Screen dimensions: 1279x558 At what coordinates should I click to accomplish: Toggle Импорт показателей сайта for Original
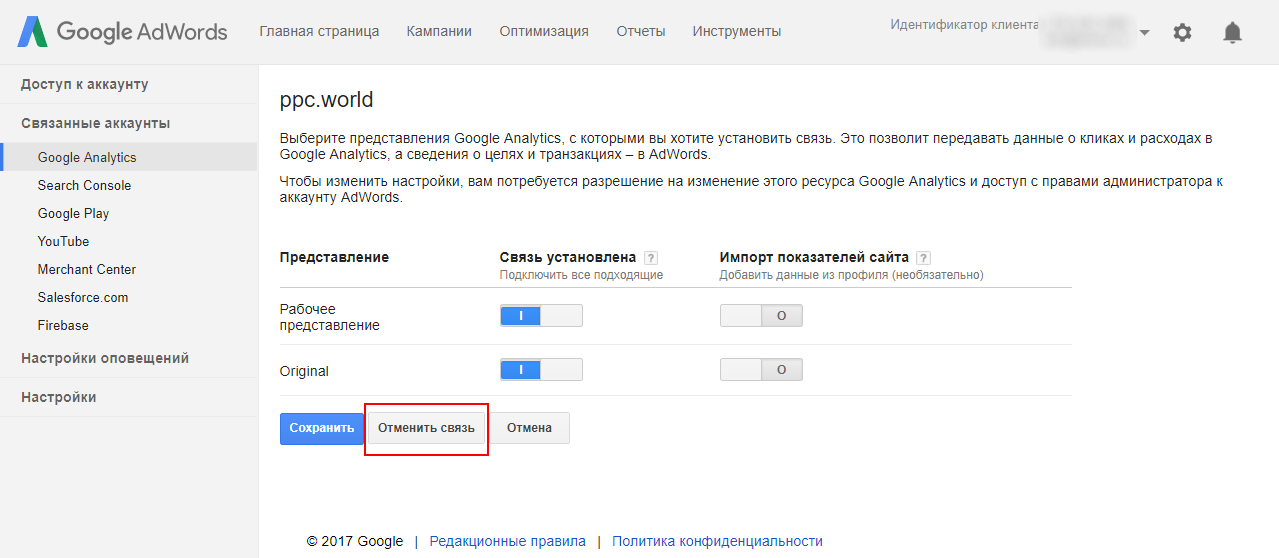[x=761, y=370]
